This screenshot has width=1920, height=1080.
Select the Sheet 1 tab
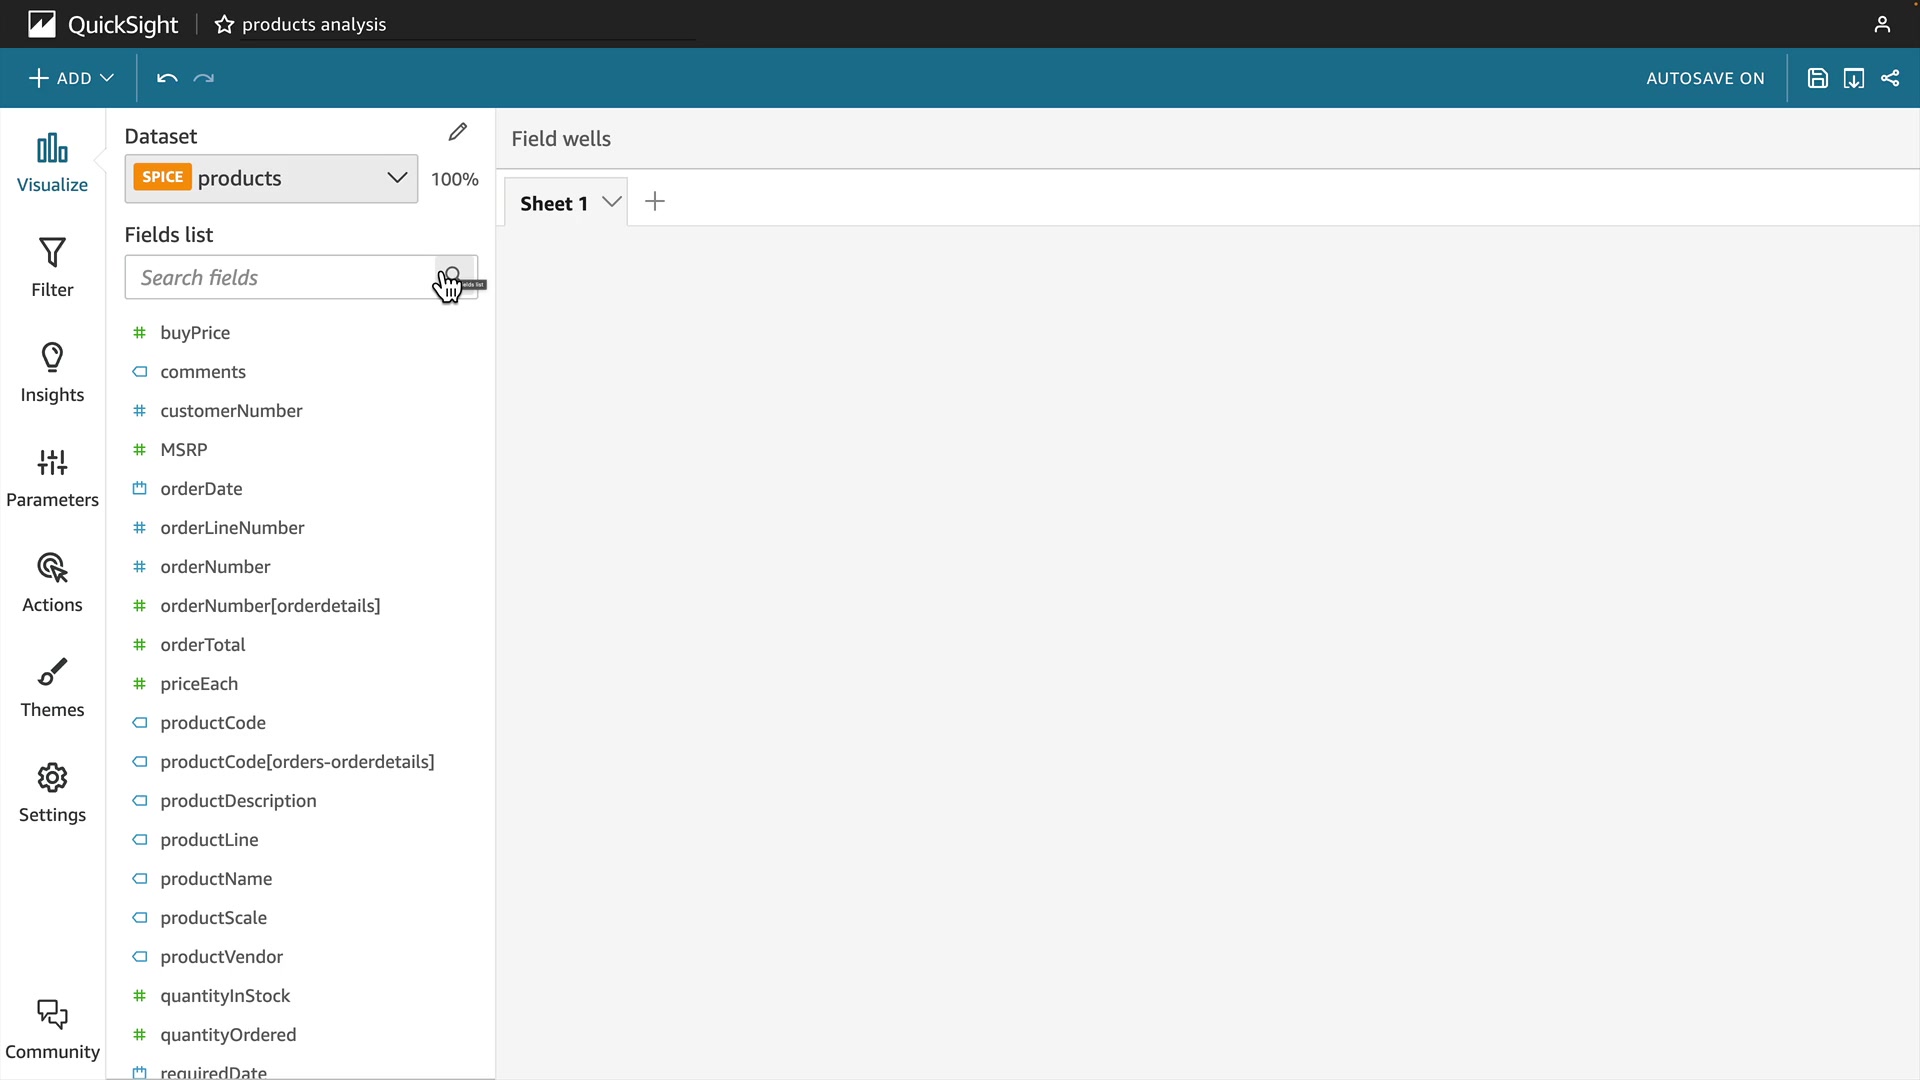pos(553,203)
